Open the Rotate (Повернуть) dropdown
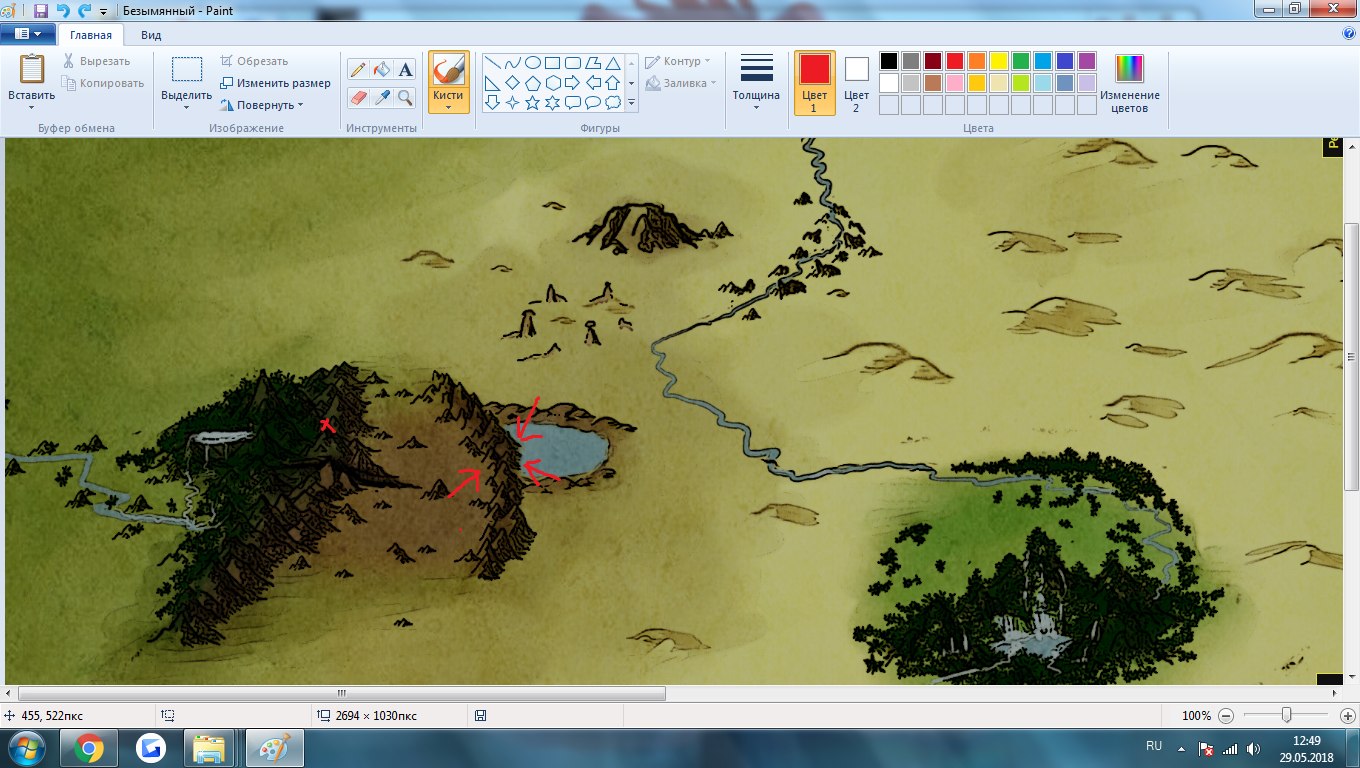Image resolution: width=1360 pixels, height=768 pixels. (x=261, y=105)
